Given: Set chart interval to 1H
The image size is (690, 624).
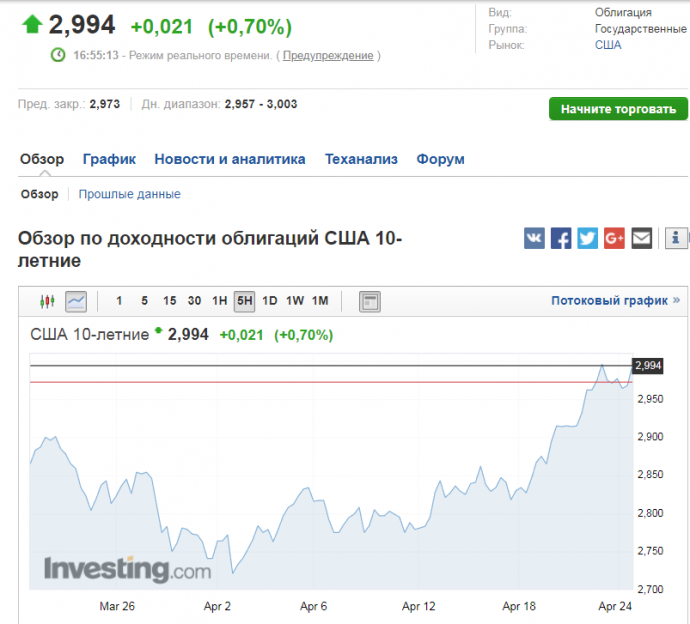Looking at the screenshot, I should (220, 301).
